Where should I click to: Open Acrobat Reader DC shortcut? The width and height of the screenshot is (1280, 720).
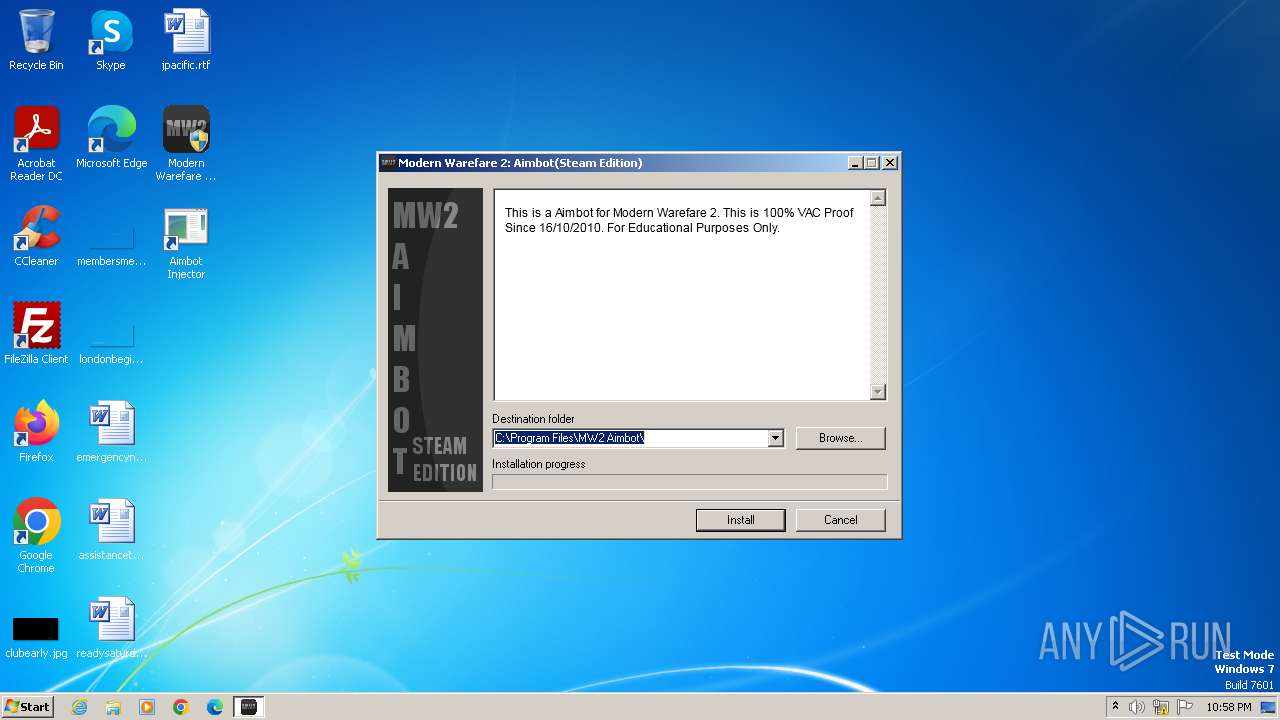click(36, 144)
